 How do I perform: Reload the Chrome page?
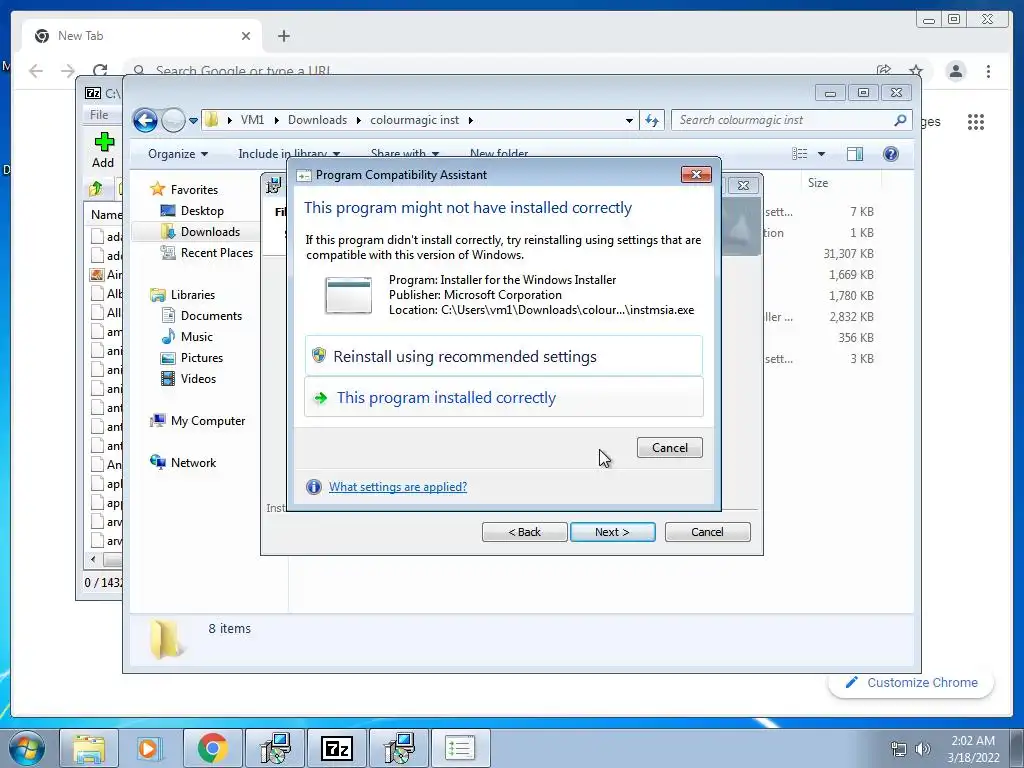pyautogui.click(x=100, y=71)
